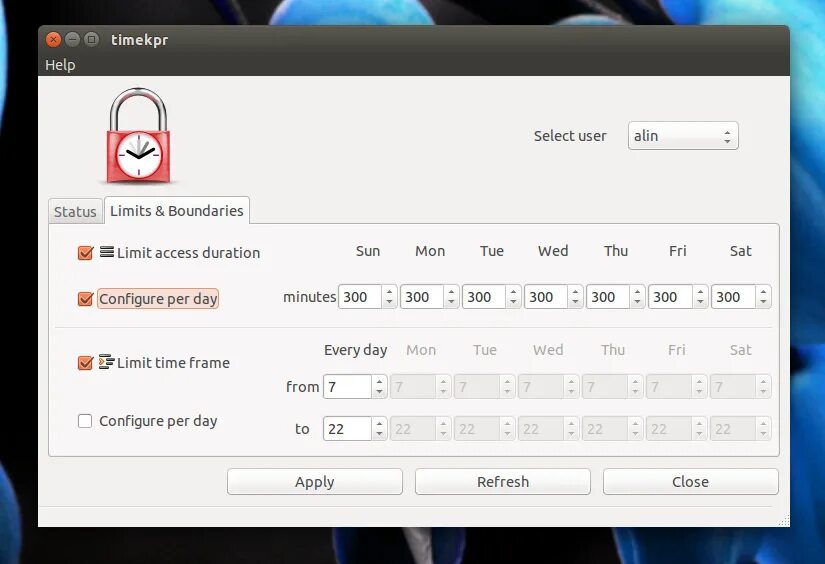
Task: Open the Help menu
Action: 60,65
